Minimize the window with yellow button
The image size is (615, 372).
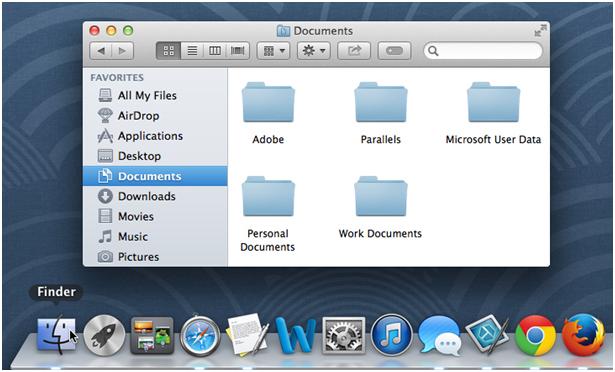(111, 30)
